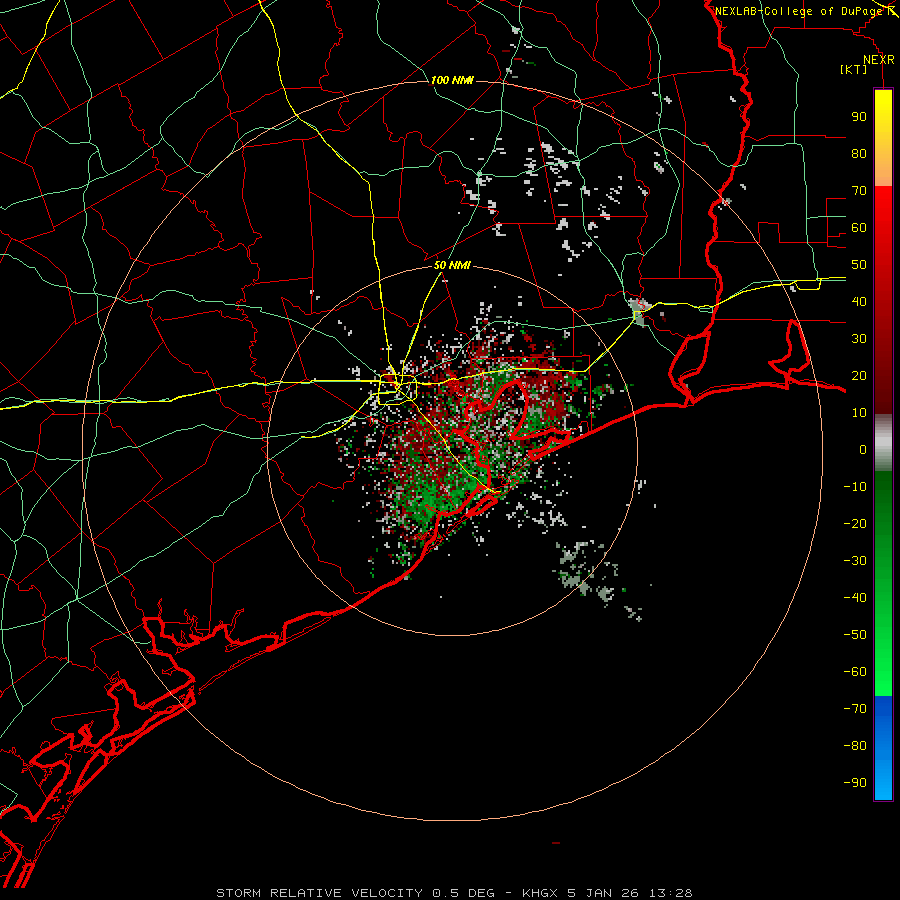Screen dimensions: 900x900
Task: Click the 50 value on velocity scale
Action: click(x=859, y=265)
